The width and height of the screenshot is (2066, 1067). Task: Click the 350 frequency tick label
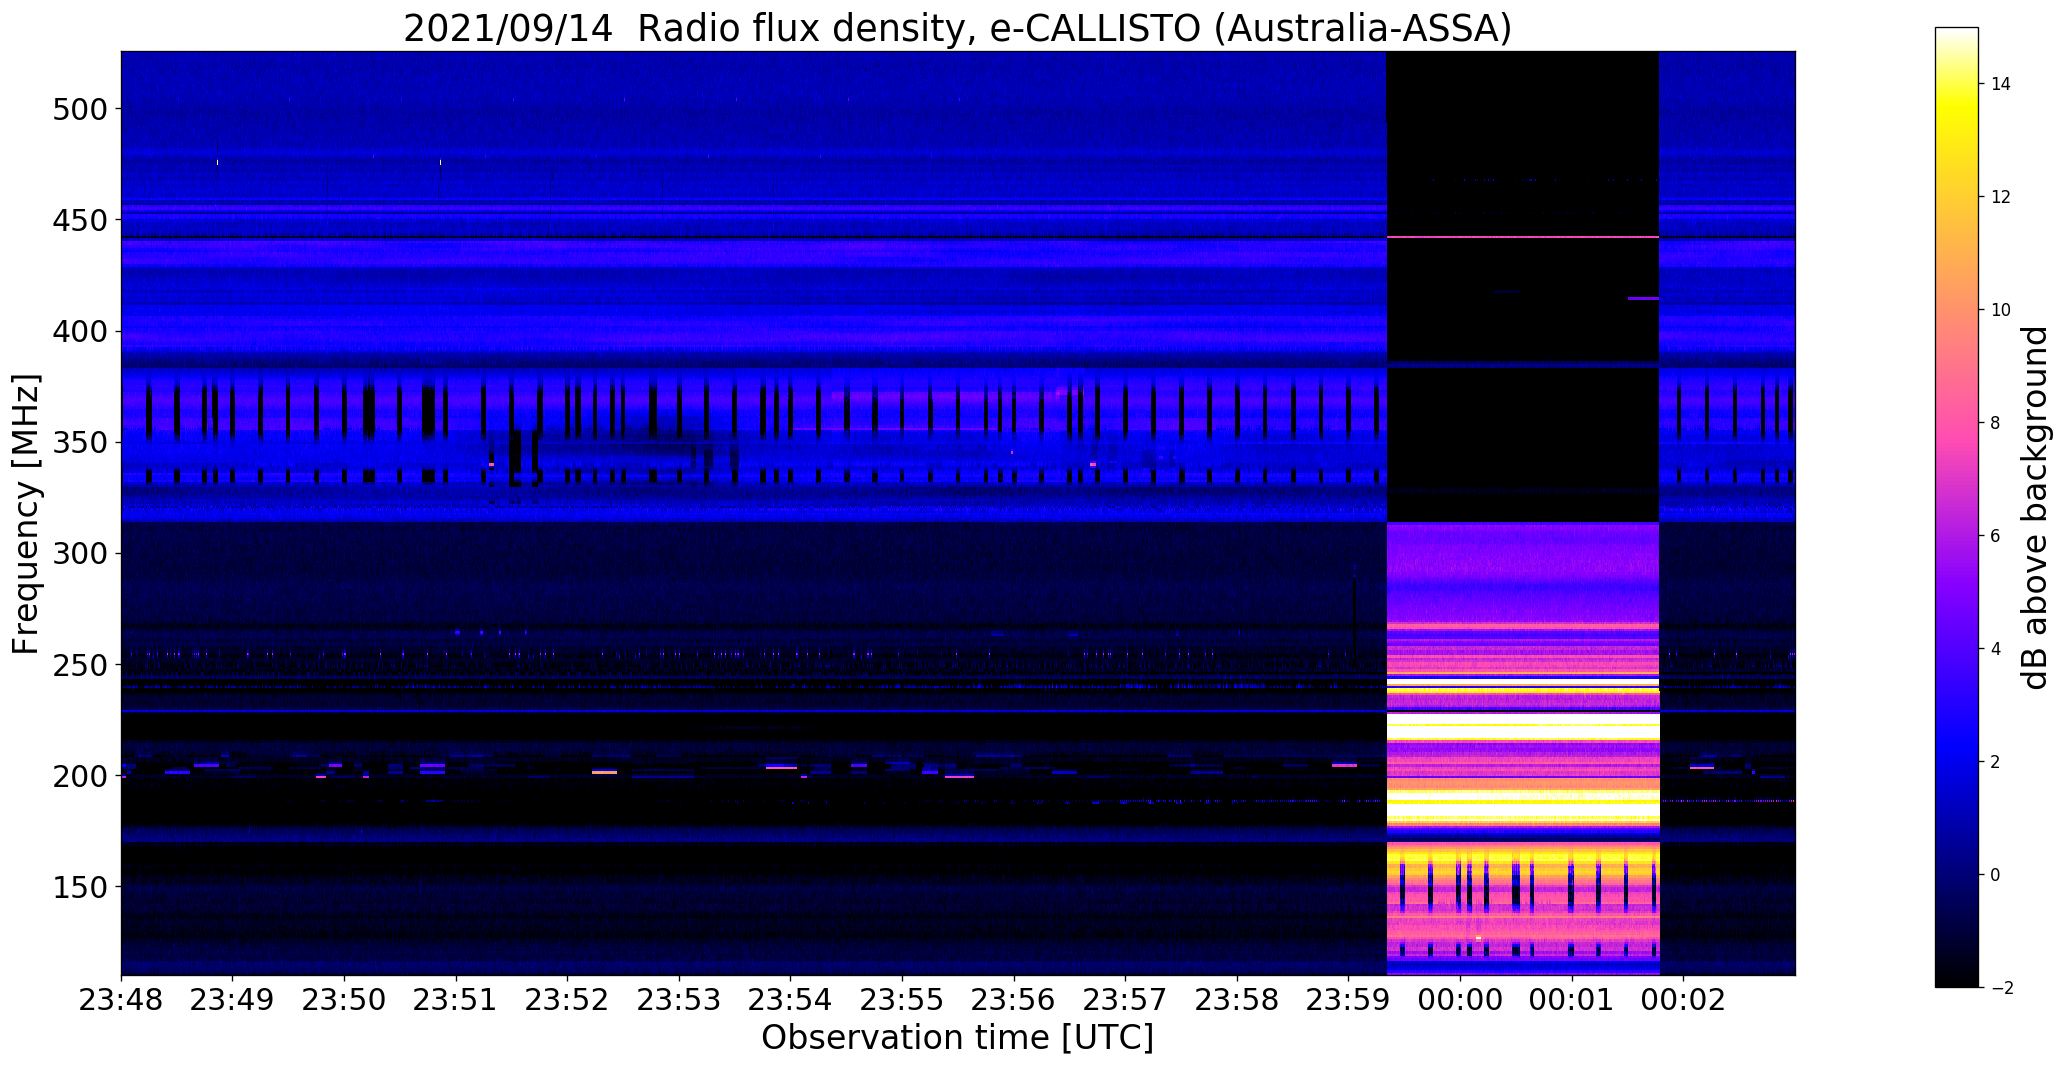click(80, 442)
